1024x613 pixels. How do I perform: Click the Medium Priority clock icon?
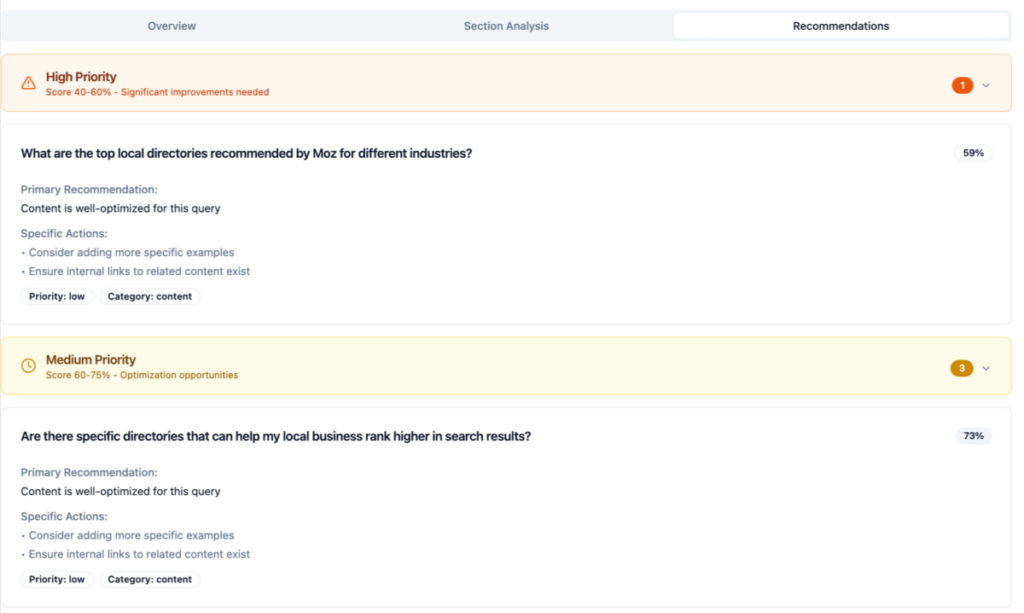pyautogui.click(x=27, y=367)
